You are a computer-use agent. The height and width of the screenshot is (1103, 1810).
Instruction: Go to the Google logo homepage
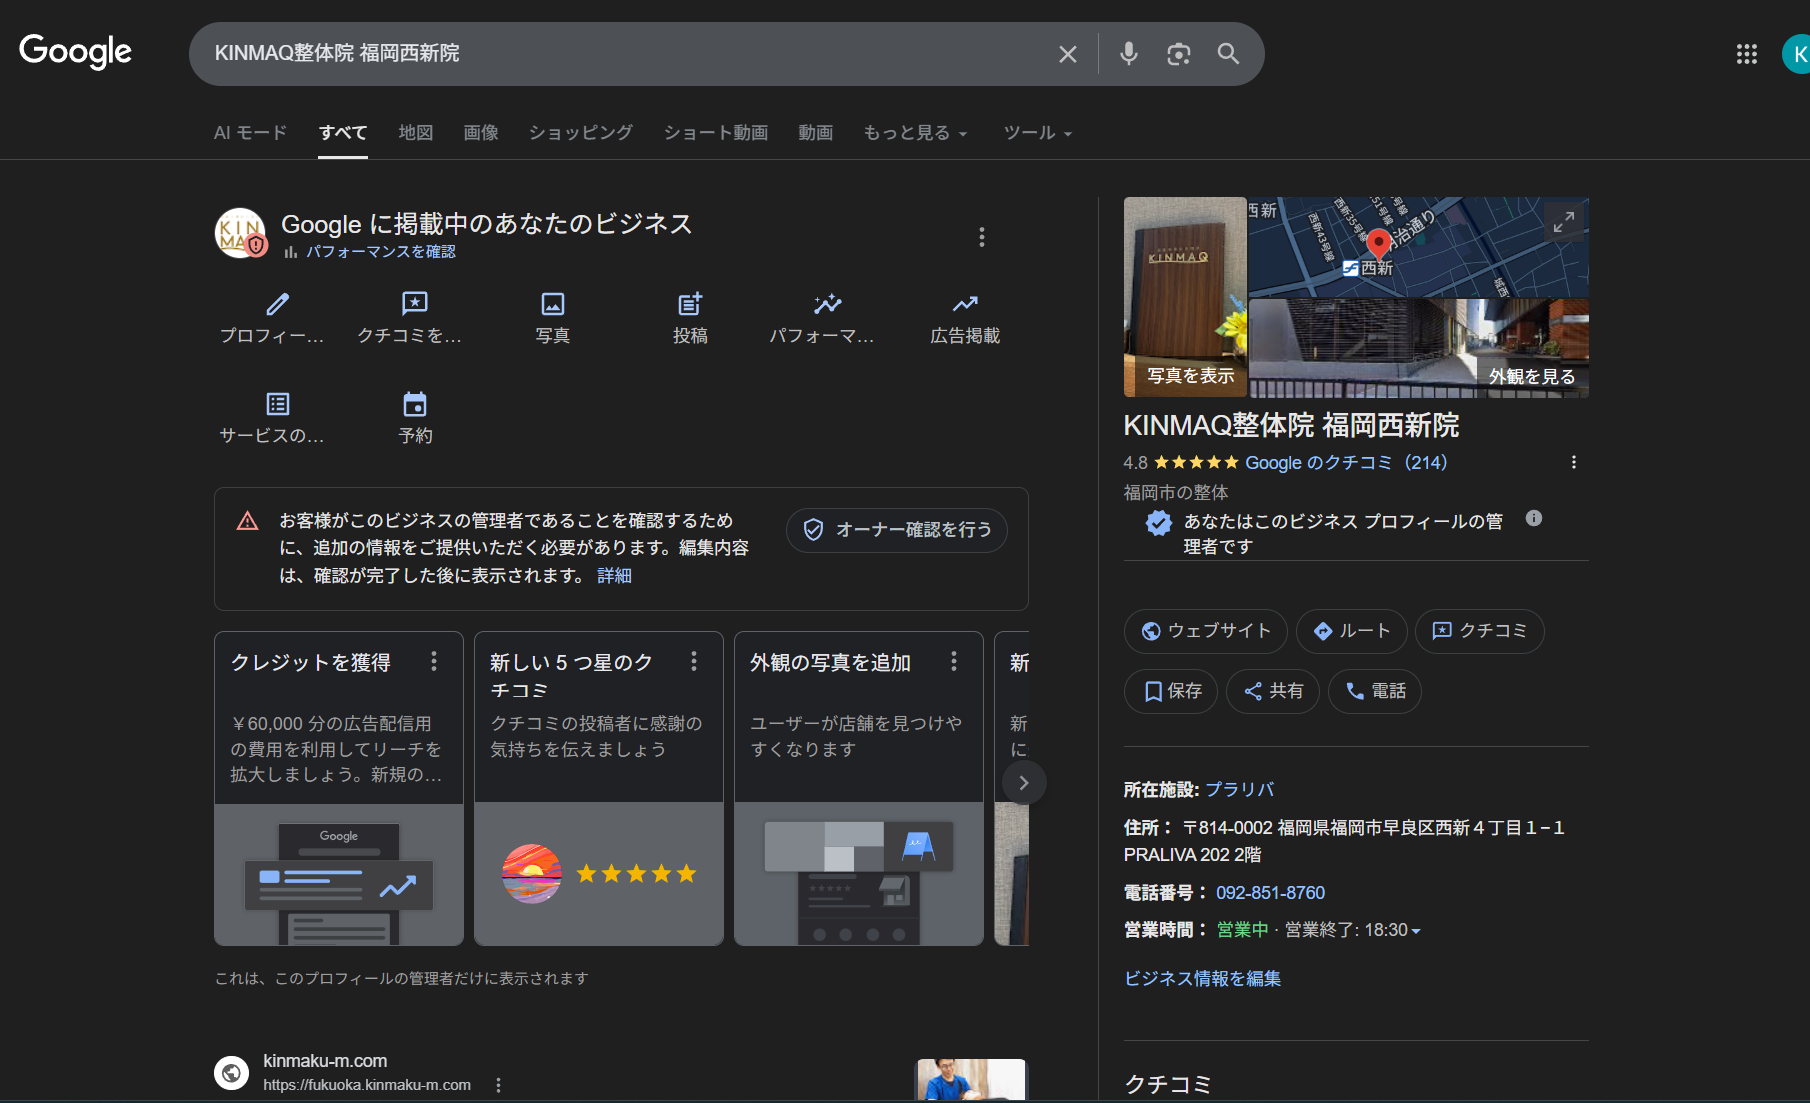pos(76,51)
